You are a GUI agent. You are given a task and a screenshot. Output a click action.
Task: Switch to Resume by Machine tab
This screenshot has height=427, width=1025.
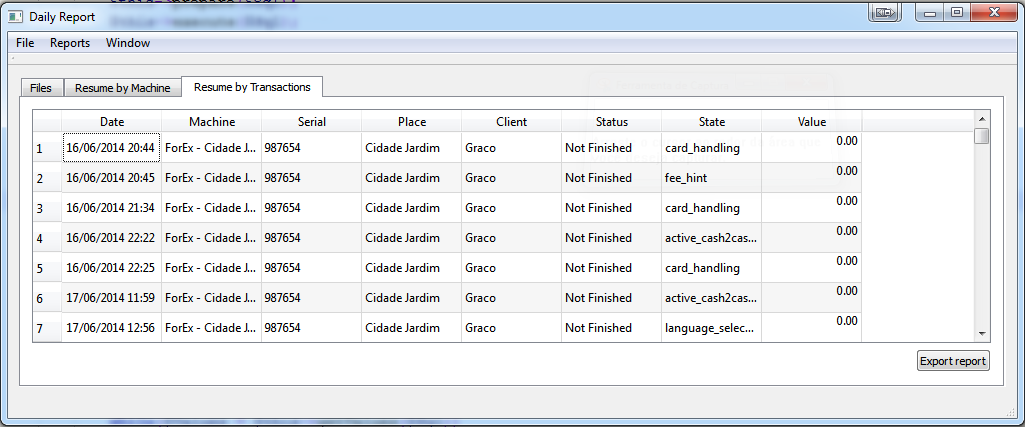click(122, 88)
